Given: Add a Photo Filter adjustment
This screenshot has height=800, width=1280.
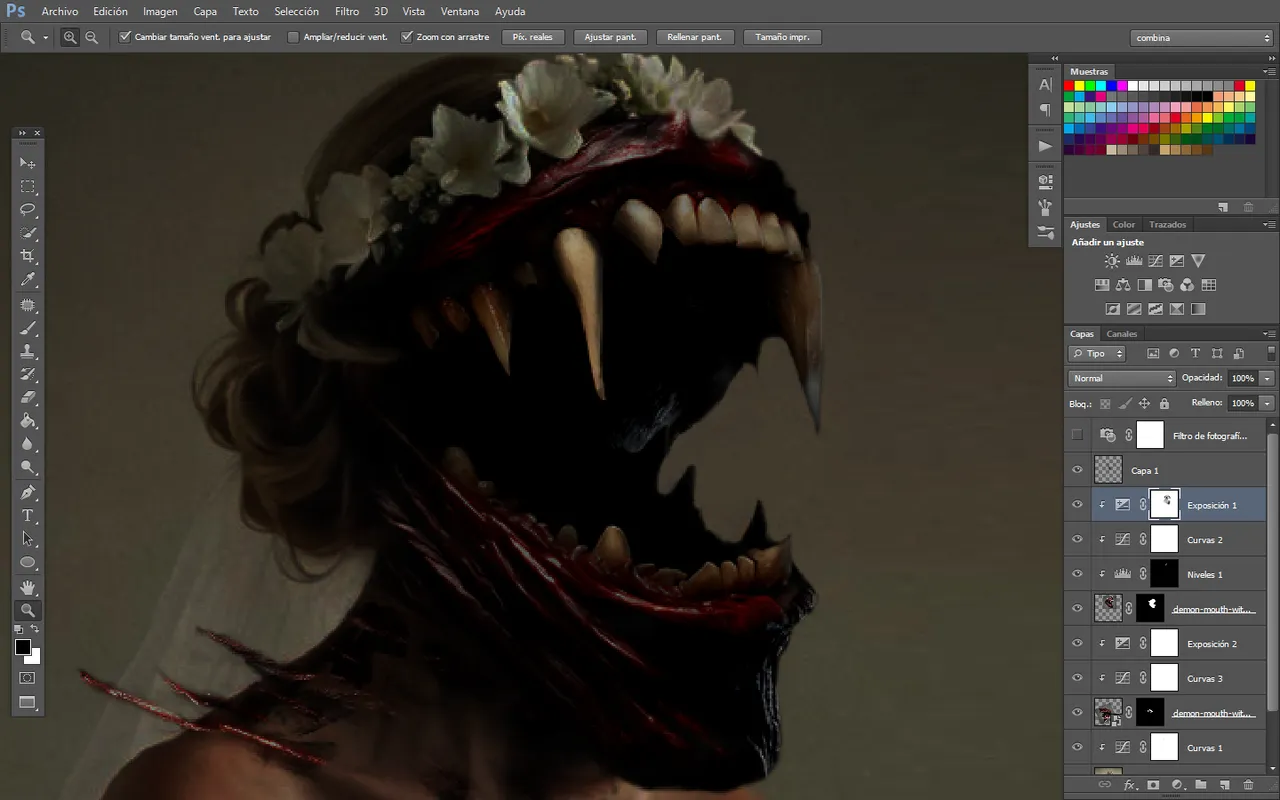Looking at the screenshot, I should (1166, 285).
